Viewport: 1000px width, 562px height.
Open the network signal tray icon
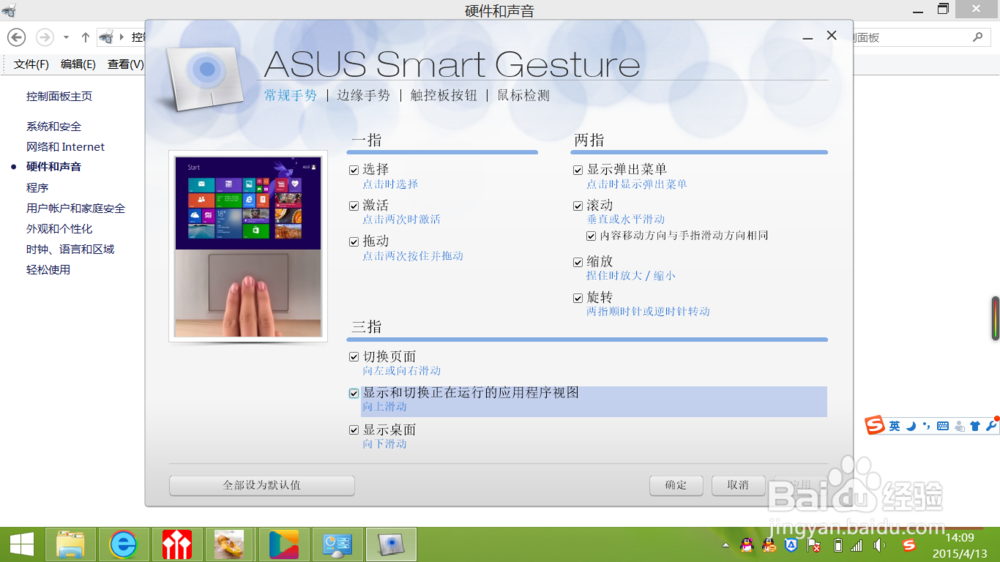pyautogui.click(x=857, y=545)
